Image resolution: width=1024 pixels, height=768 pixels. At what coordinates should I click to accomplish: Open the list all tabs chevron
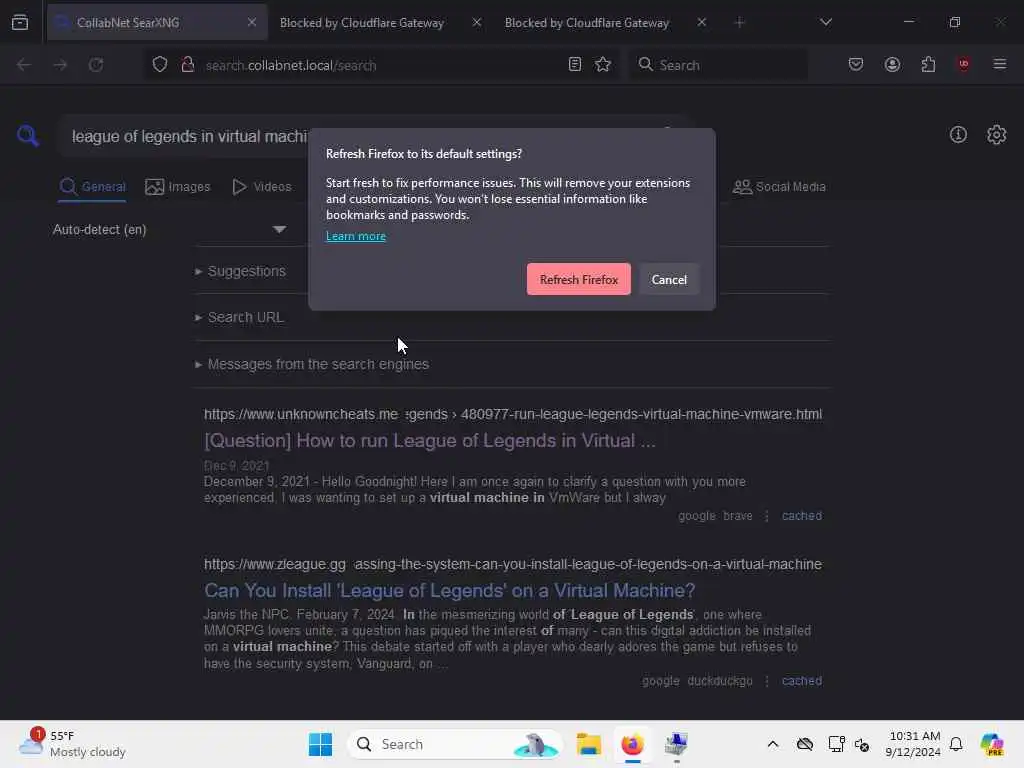[x=825, y=22]
